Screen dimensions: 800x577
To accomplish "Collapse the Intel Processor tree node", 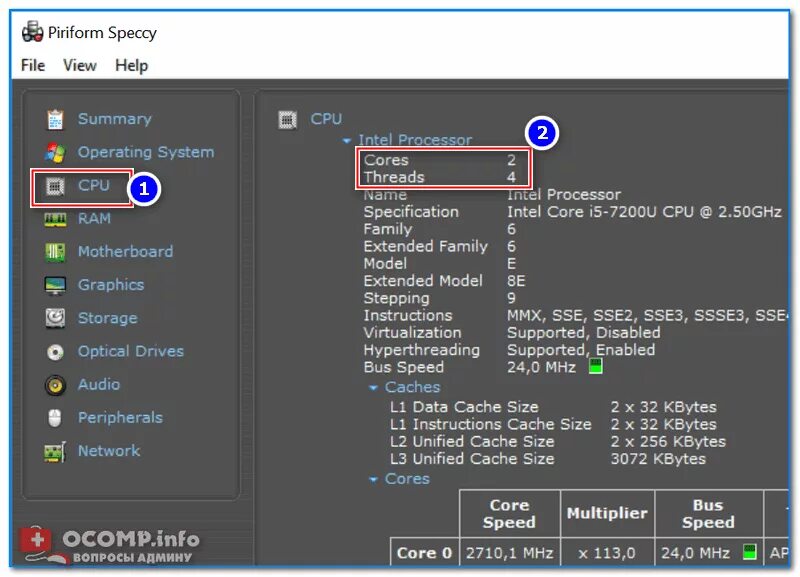I will (x=346, y=140).
